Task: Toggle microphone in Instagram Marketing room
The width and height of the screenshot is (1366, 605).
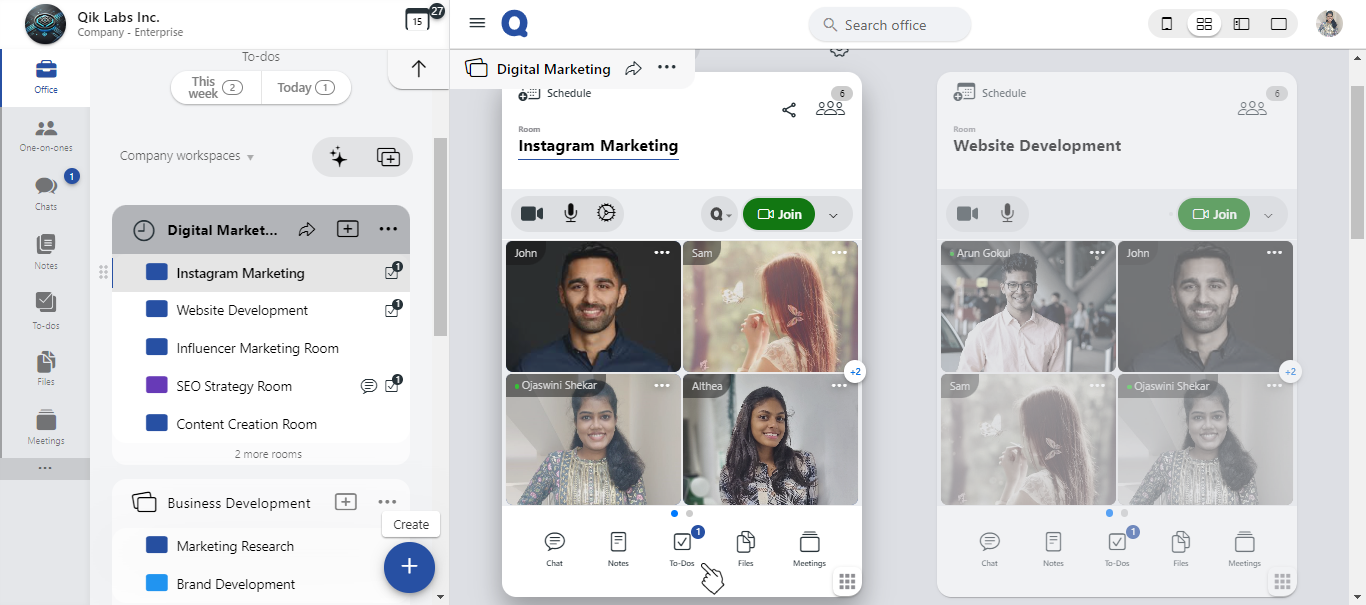Action: pos(570,213)
